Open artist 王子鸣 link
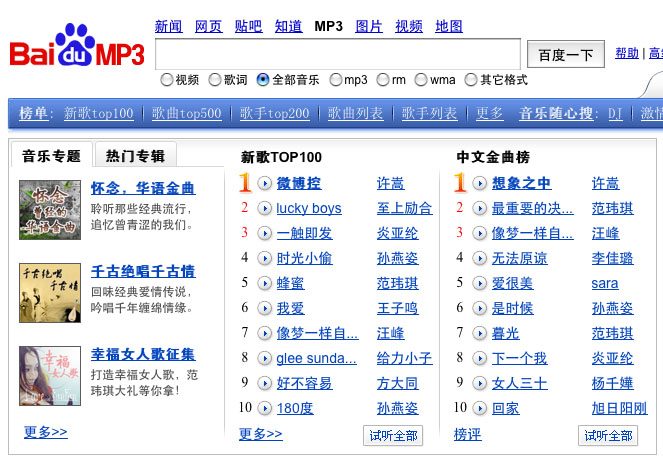The width and height of the screenshot is (663, 462). [x=397, y=308]
